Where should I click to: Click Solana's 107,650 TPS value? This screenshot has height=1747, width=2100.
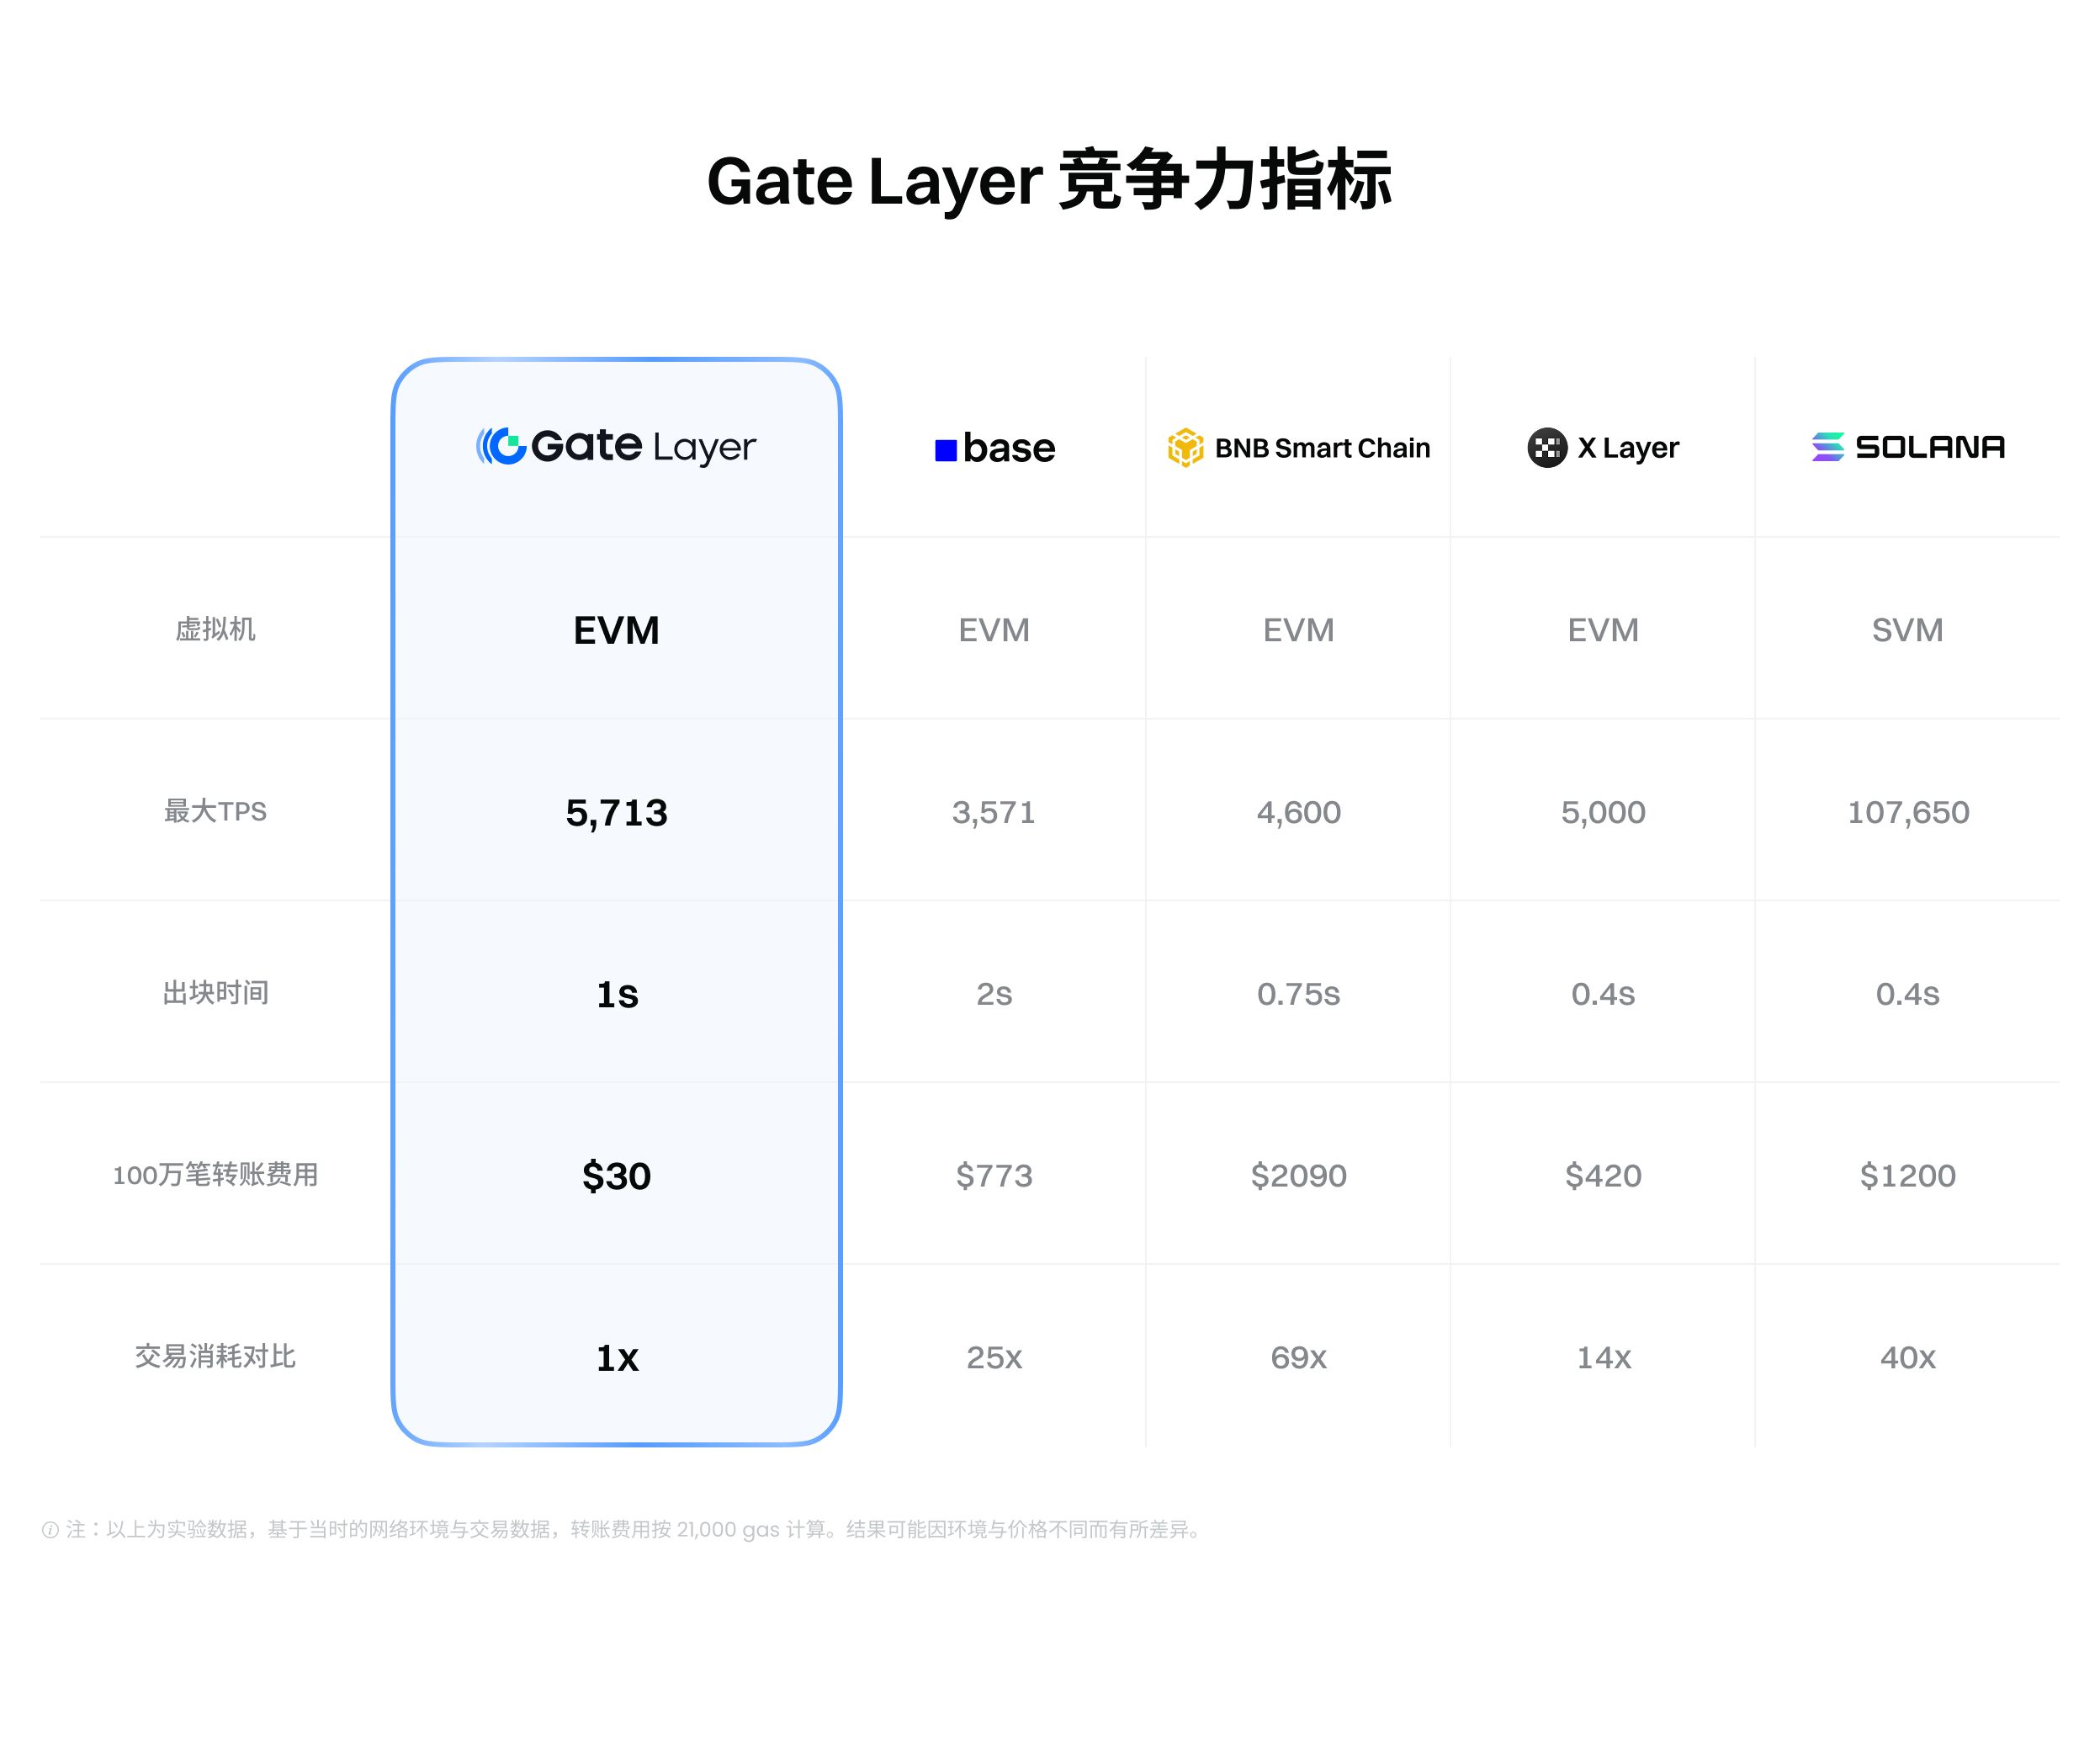[1907, 812]
